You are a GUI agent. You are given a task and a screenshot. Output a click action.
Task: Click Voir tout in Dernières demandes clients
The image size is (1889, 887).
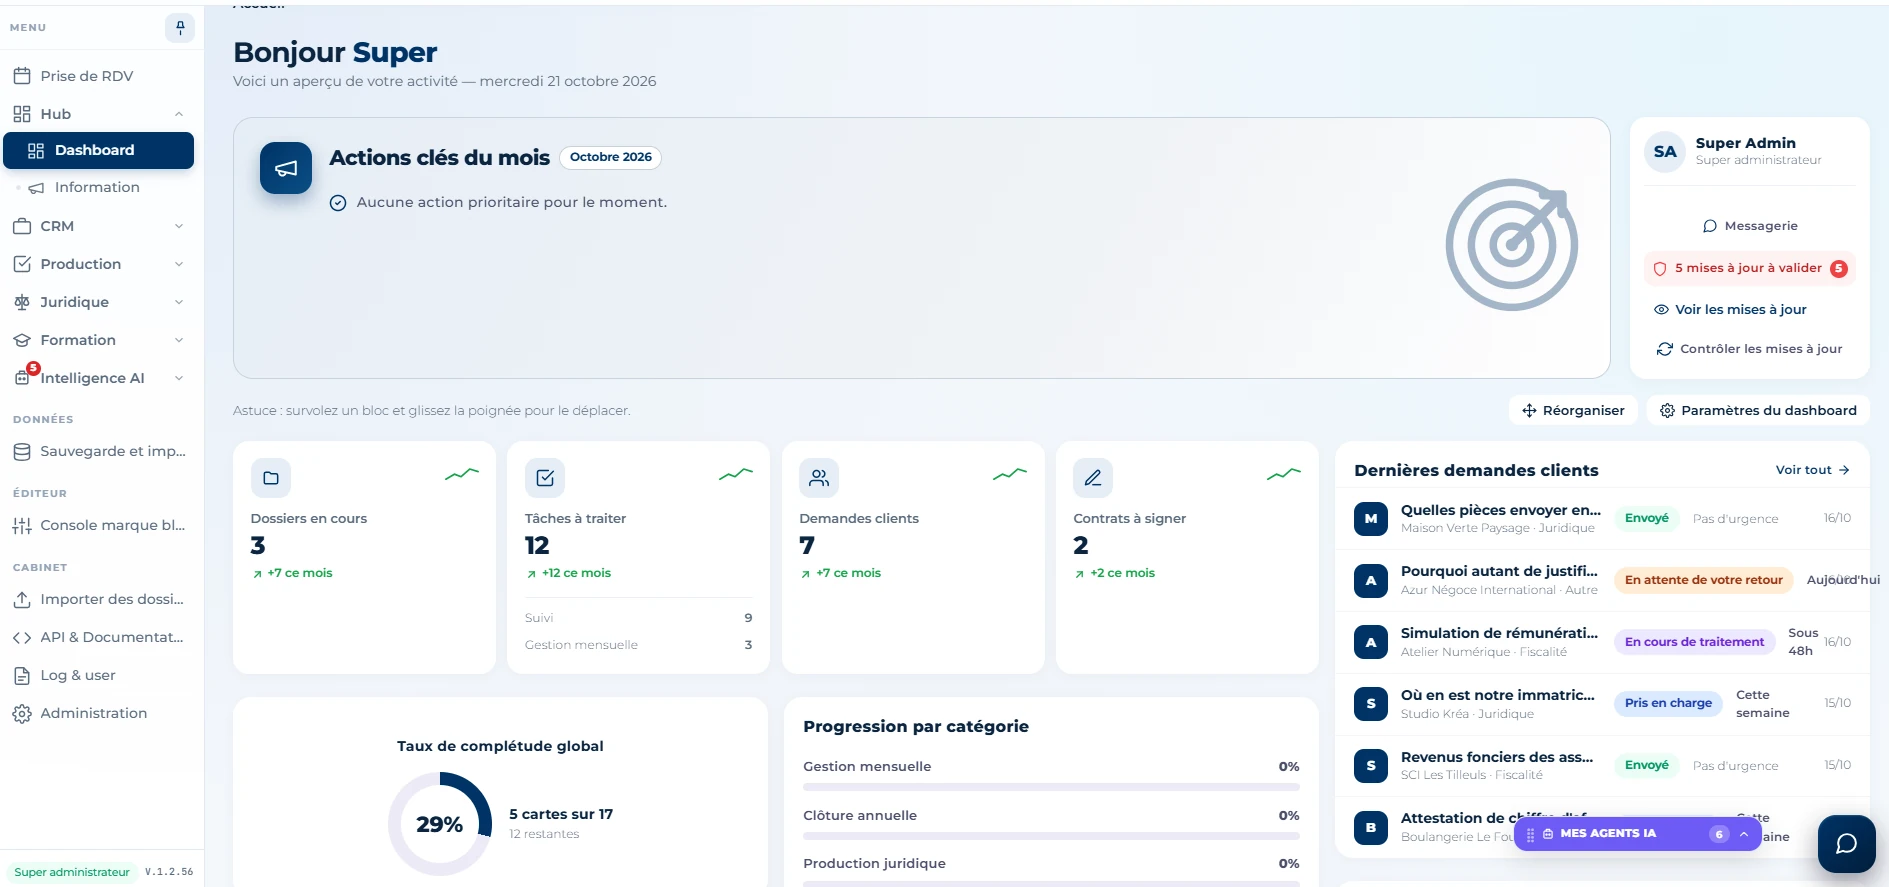[1812, 470]
